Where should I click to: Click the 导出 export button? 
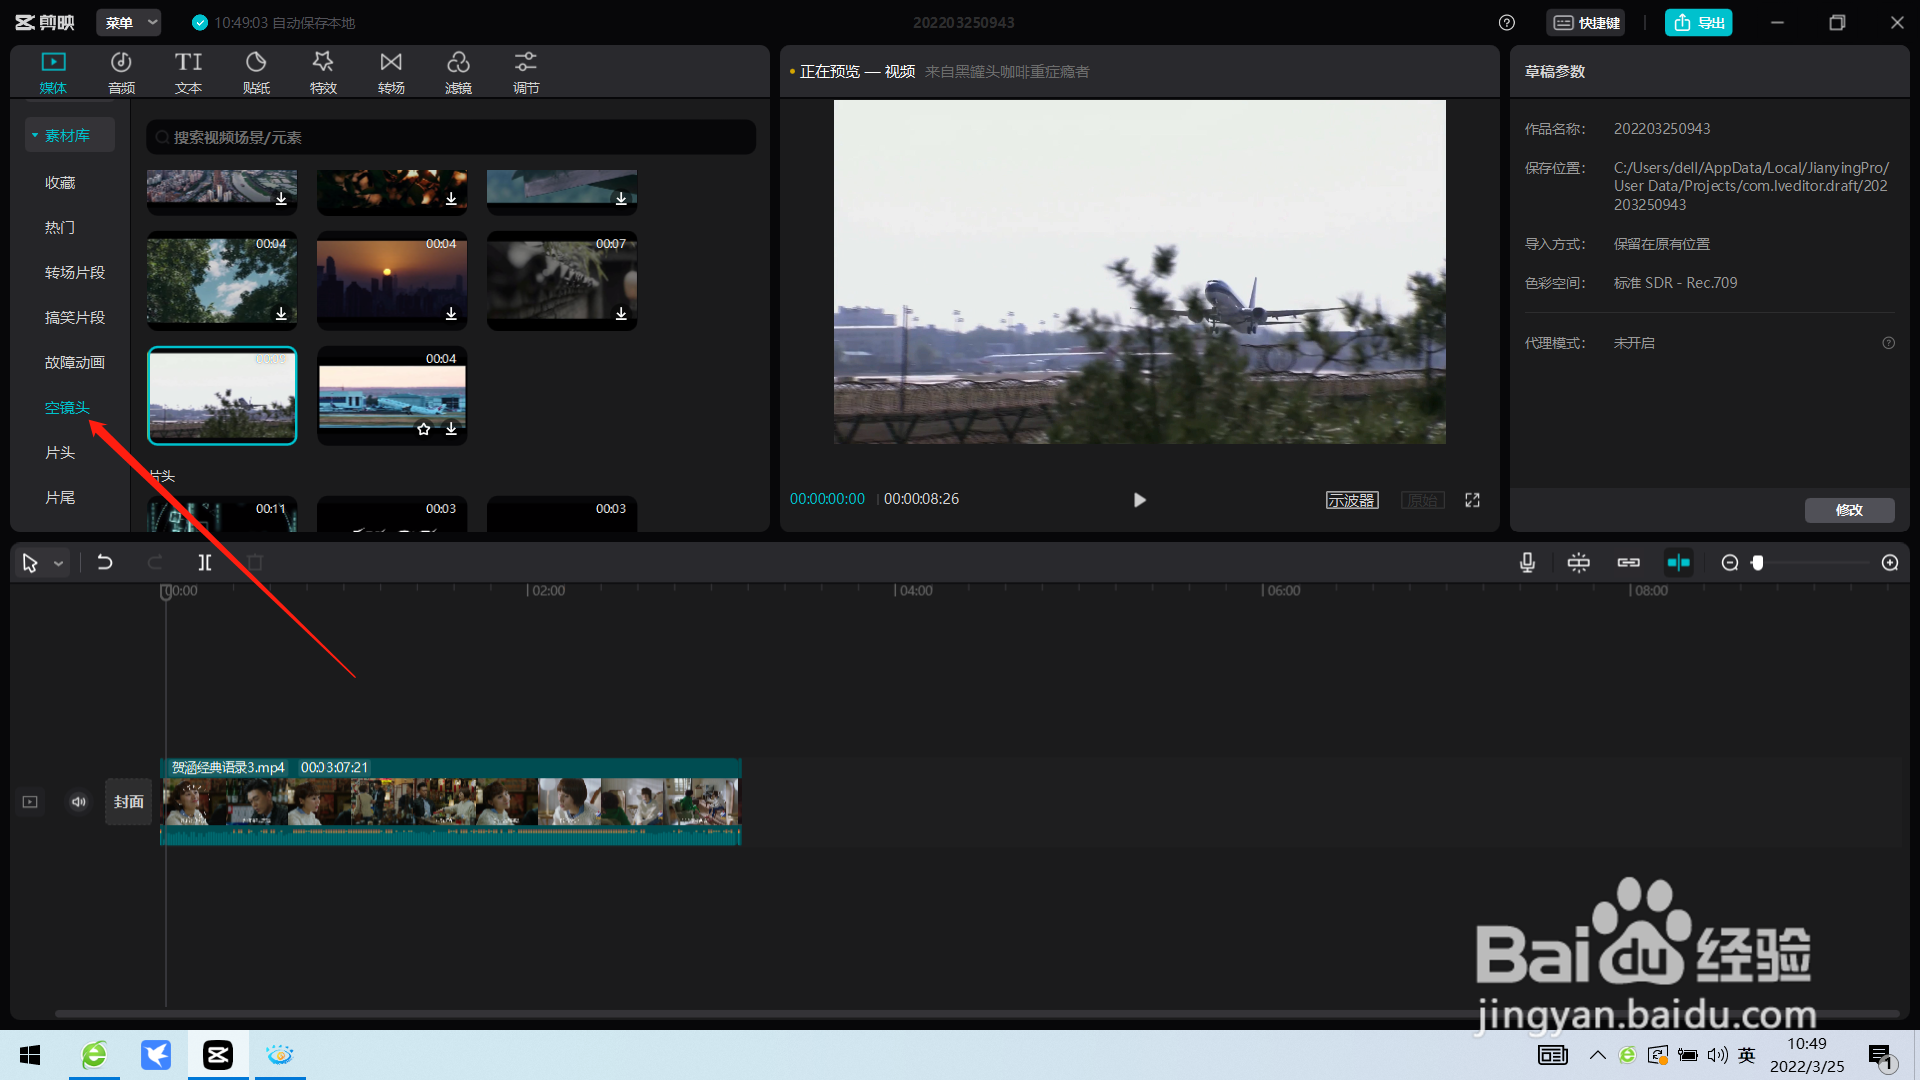tap(1698, 22)
